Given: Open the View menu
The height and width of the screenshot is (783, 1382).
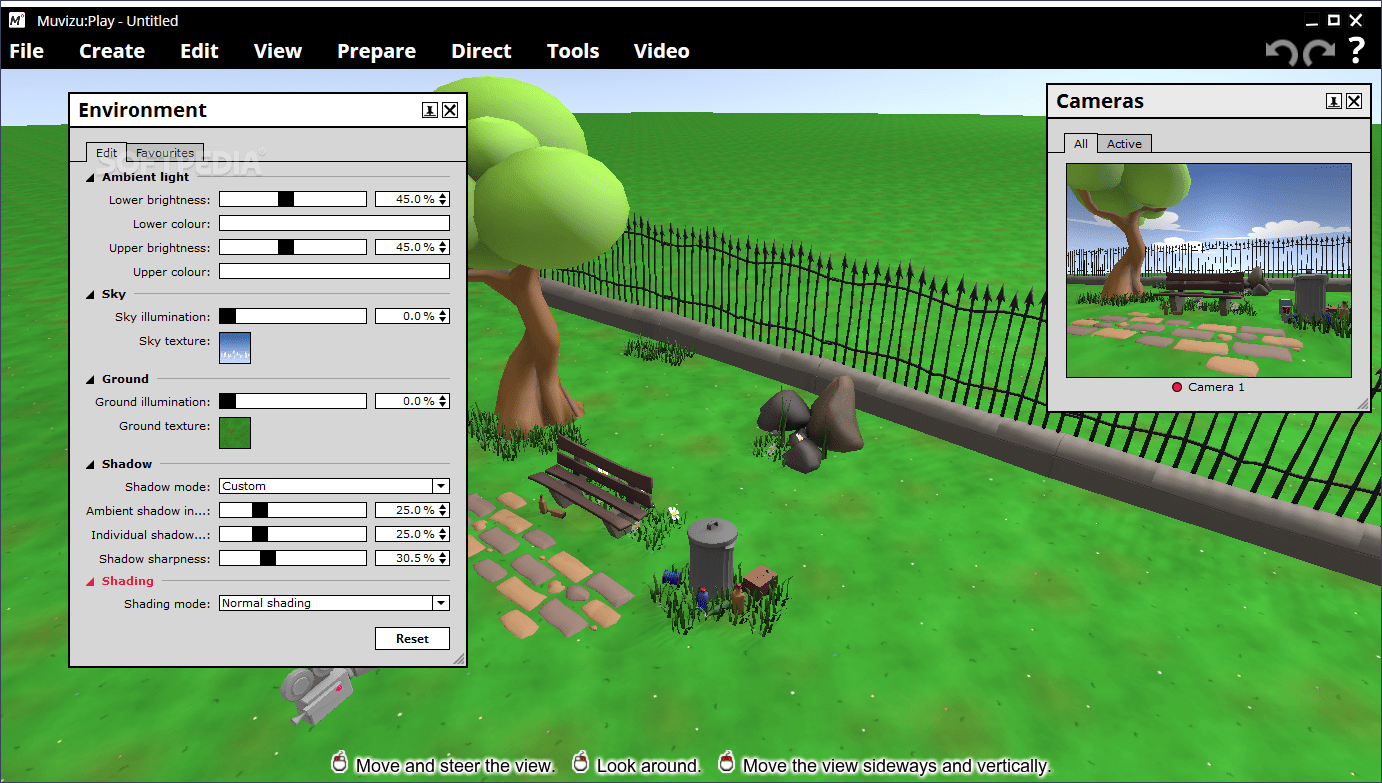Looking at the screenshot, I should pos(278,51).
